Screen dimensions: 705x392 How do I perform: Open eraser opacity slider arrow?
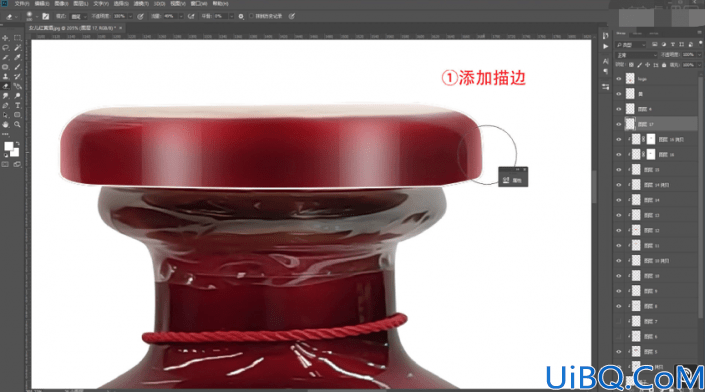(x=130, y=16)
